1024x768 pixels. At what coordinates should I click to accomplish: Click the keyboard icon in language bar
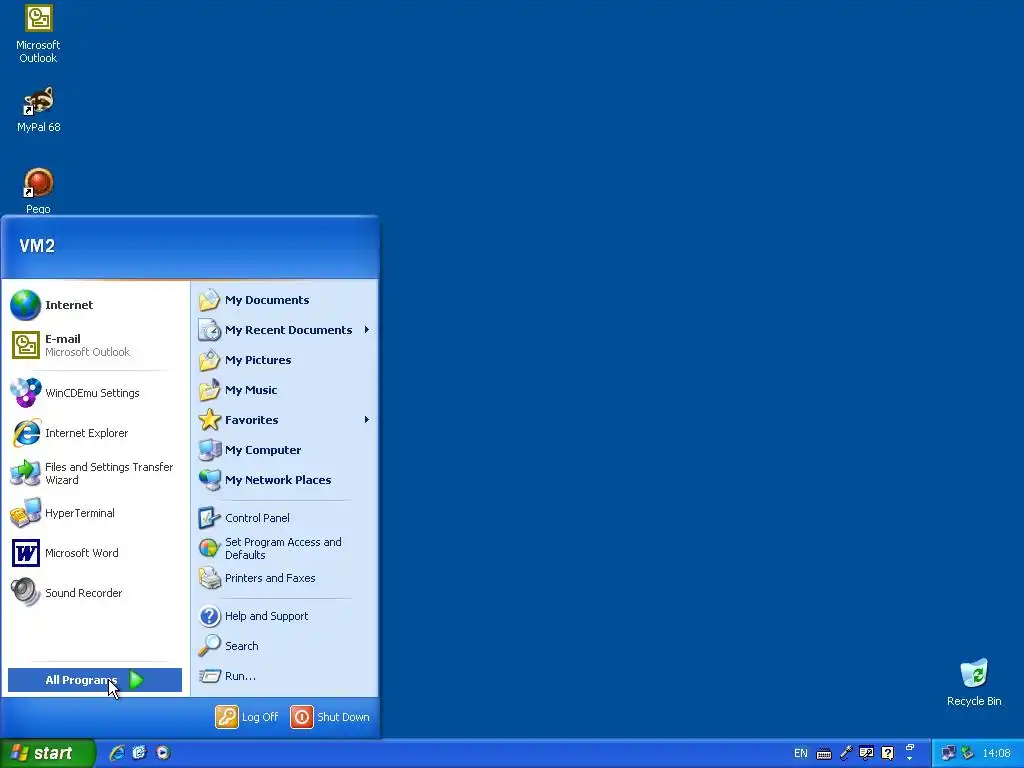click(824, 754)
